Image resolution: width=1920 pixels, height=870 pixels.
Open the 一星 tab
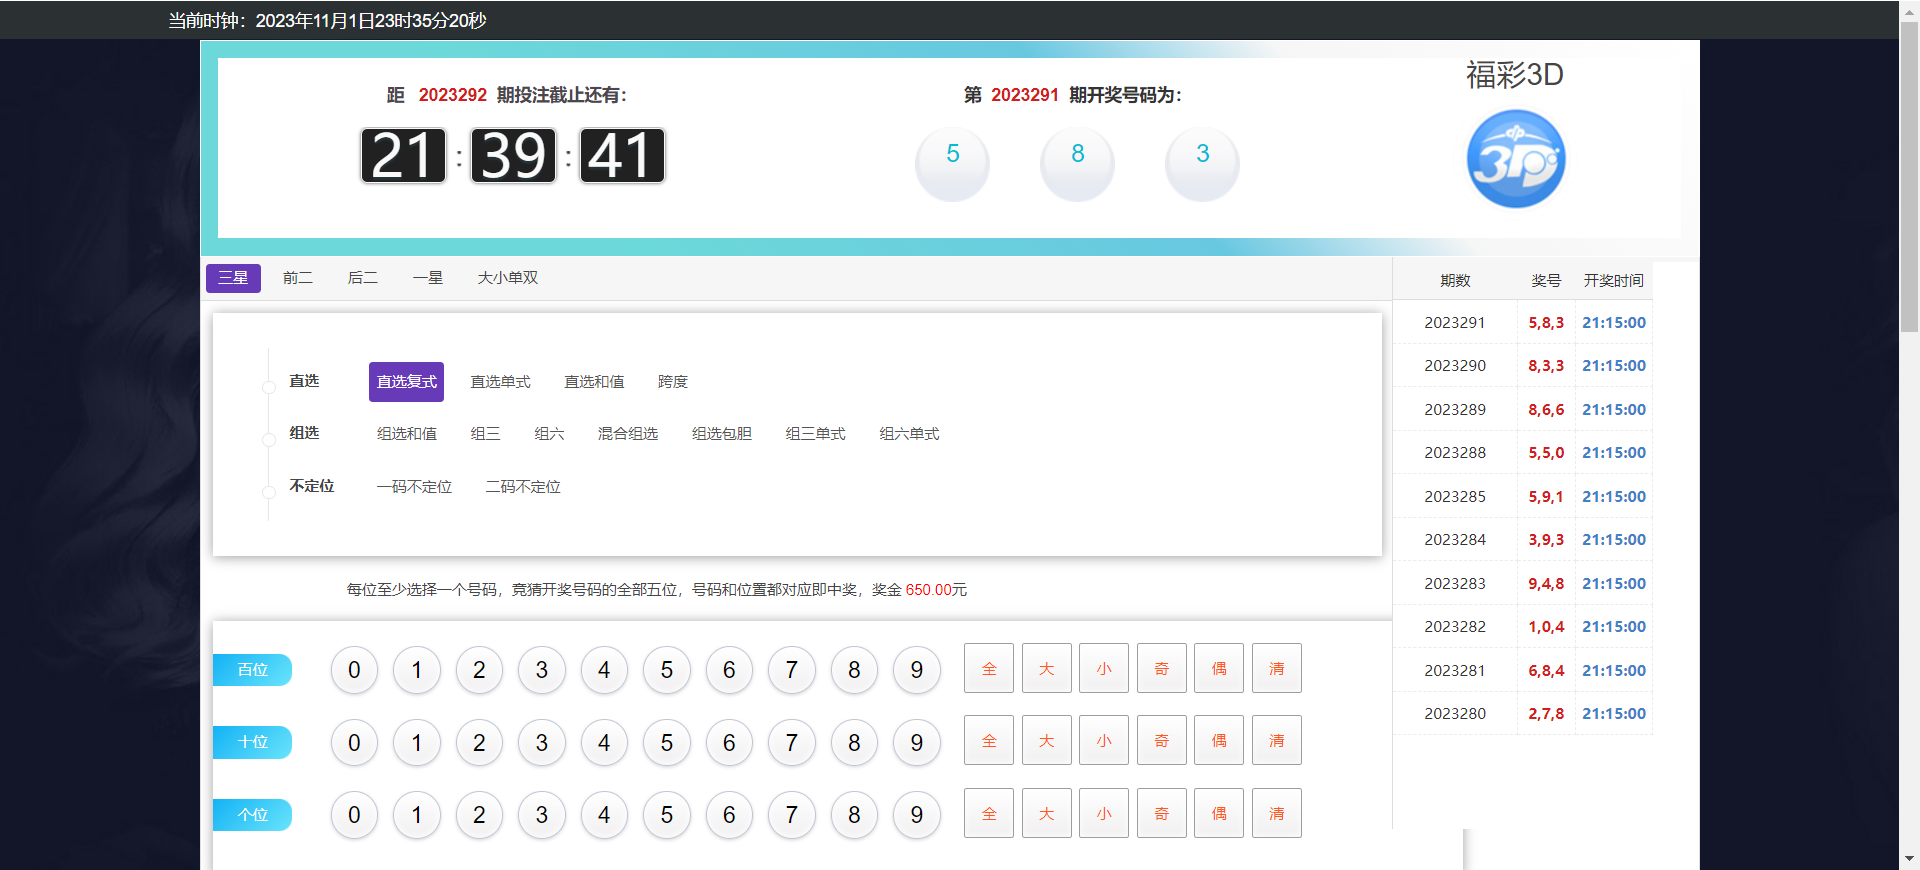428,278
